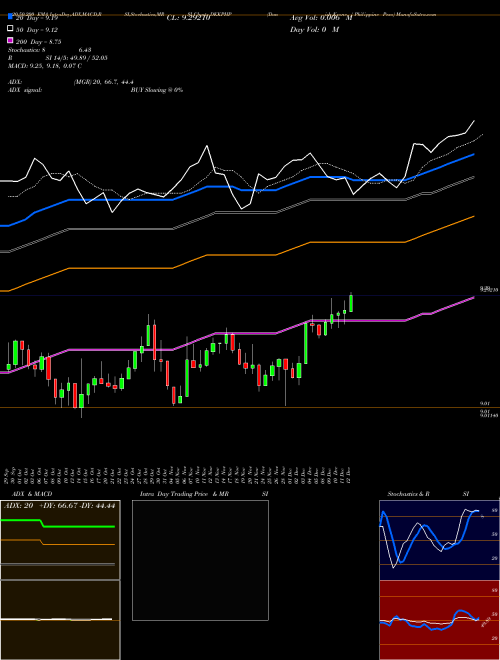Click the 'Stochastics & RSI' panel title
This screenshot has width=500, height=660.
pyautogui.click(x=428, y=494)
